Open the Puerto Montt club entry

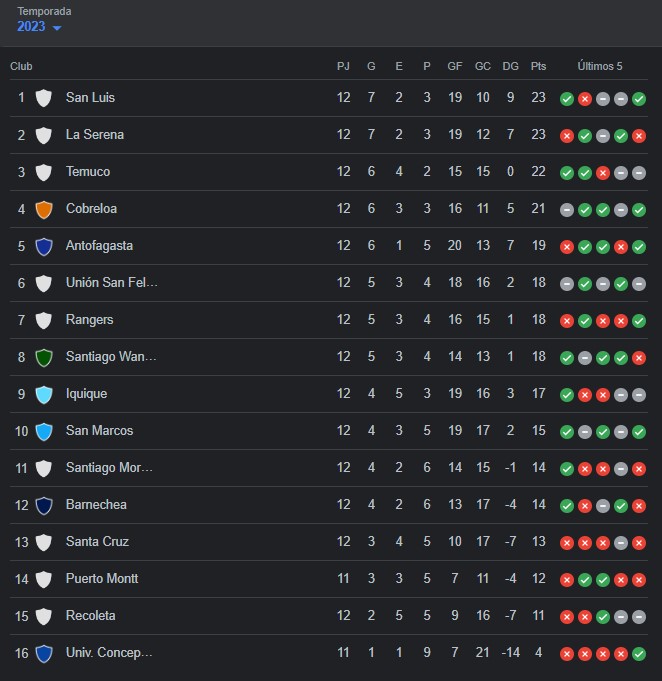(x=102, y=579)
